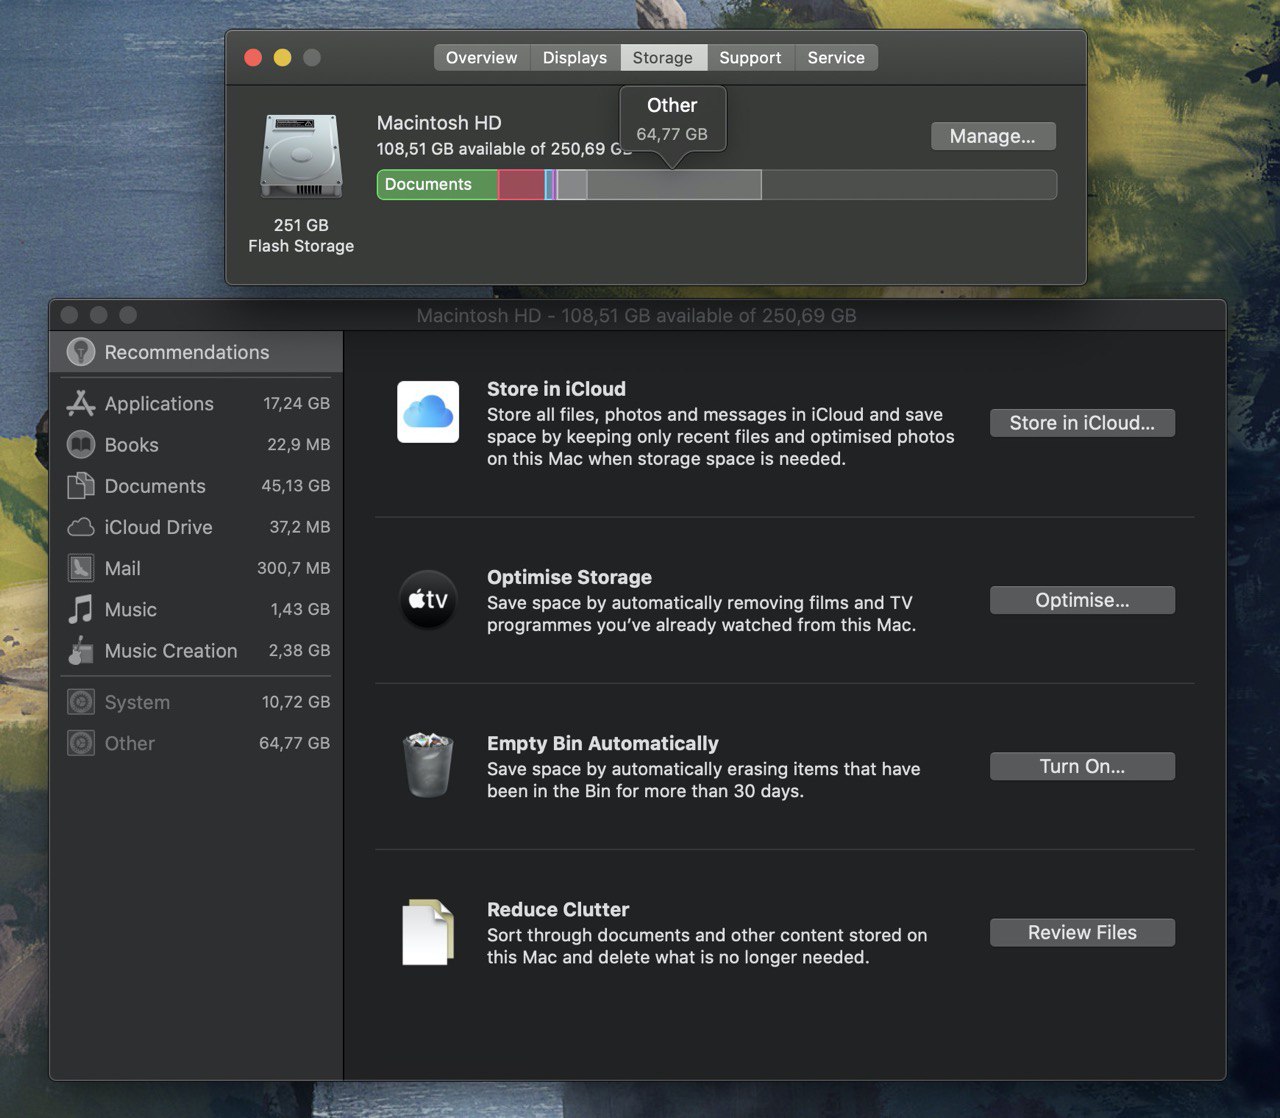Click the green Documents segment of storage bar
This screenshot has width=1280, height=1118.
(437, 185)
